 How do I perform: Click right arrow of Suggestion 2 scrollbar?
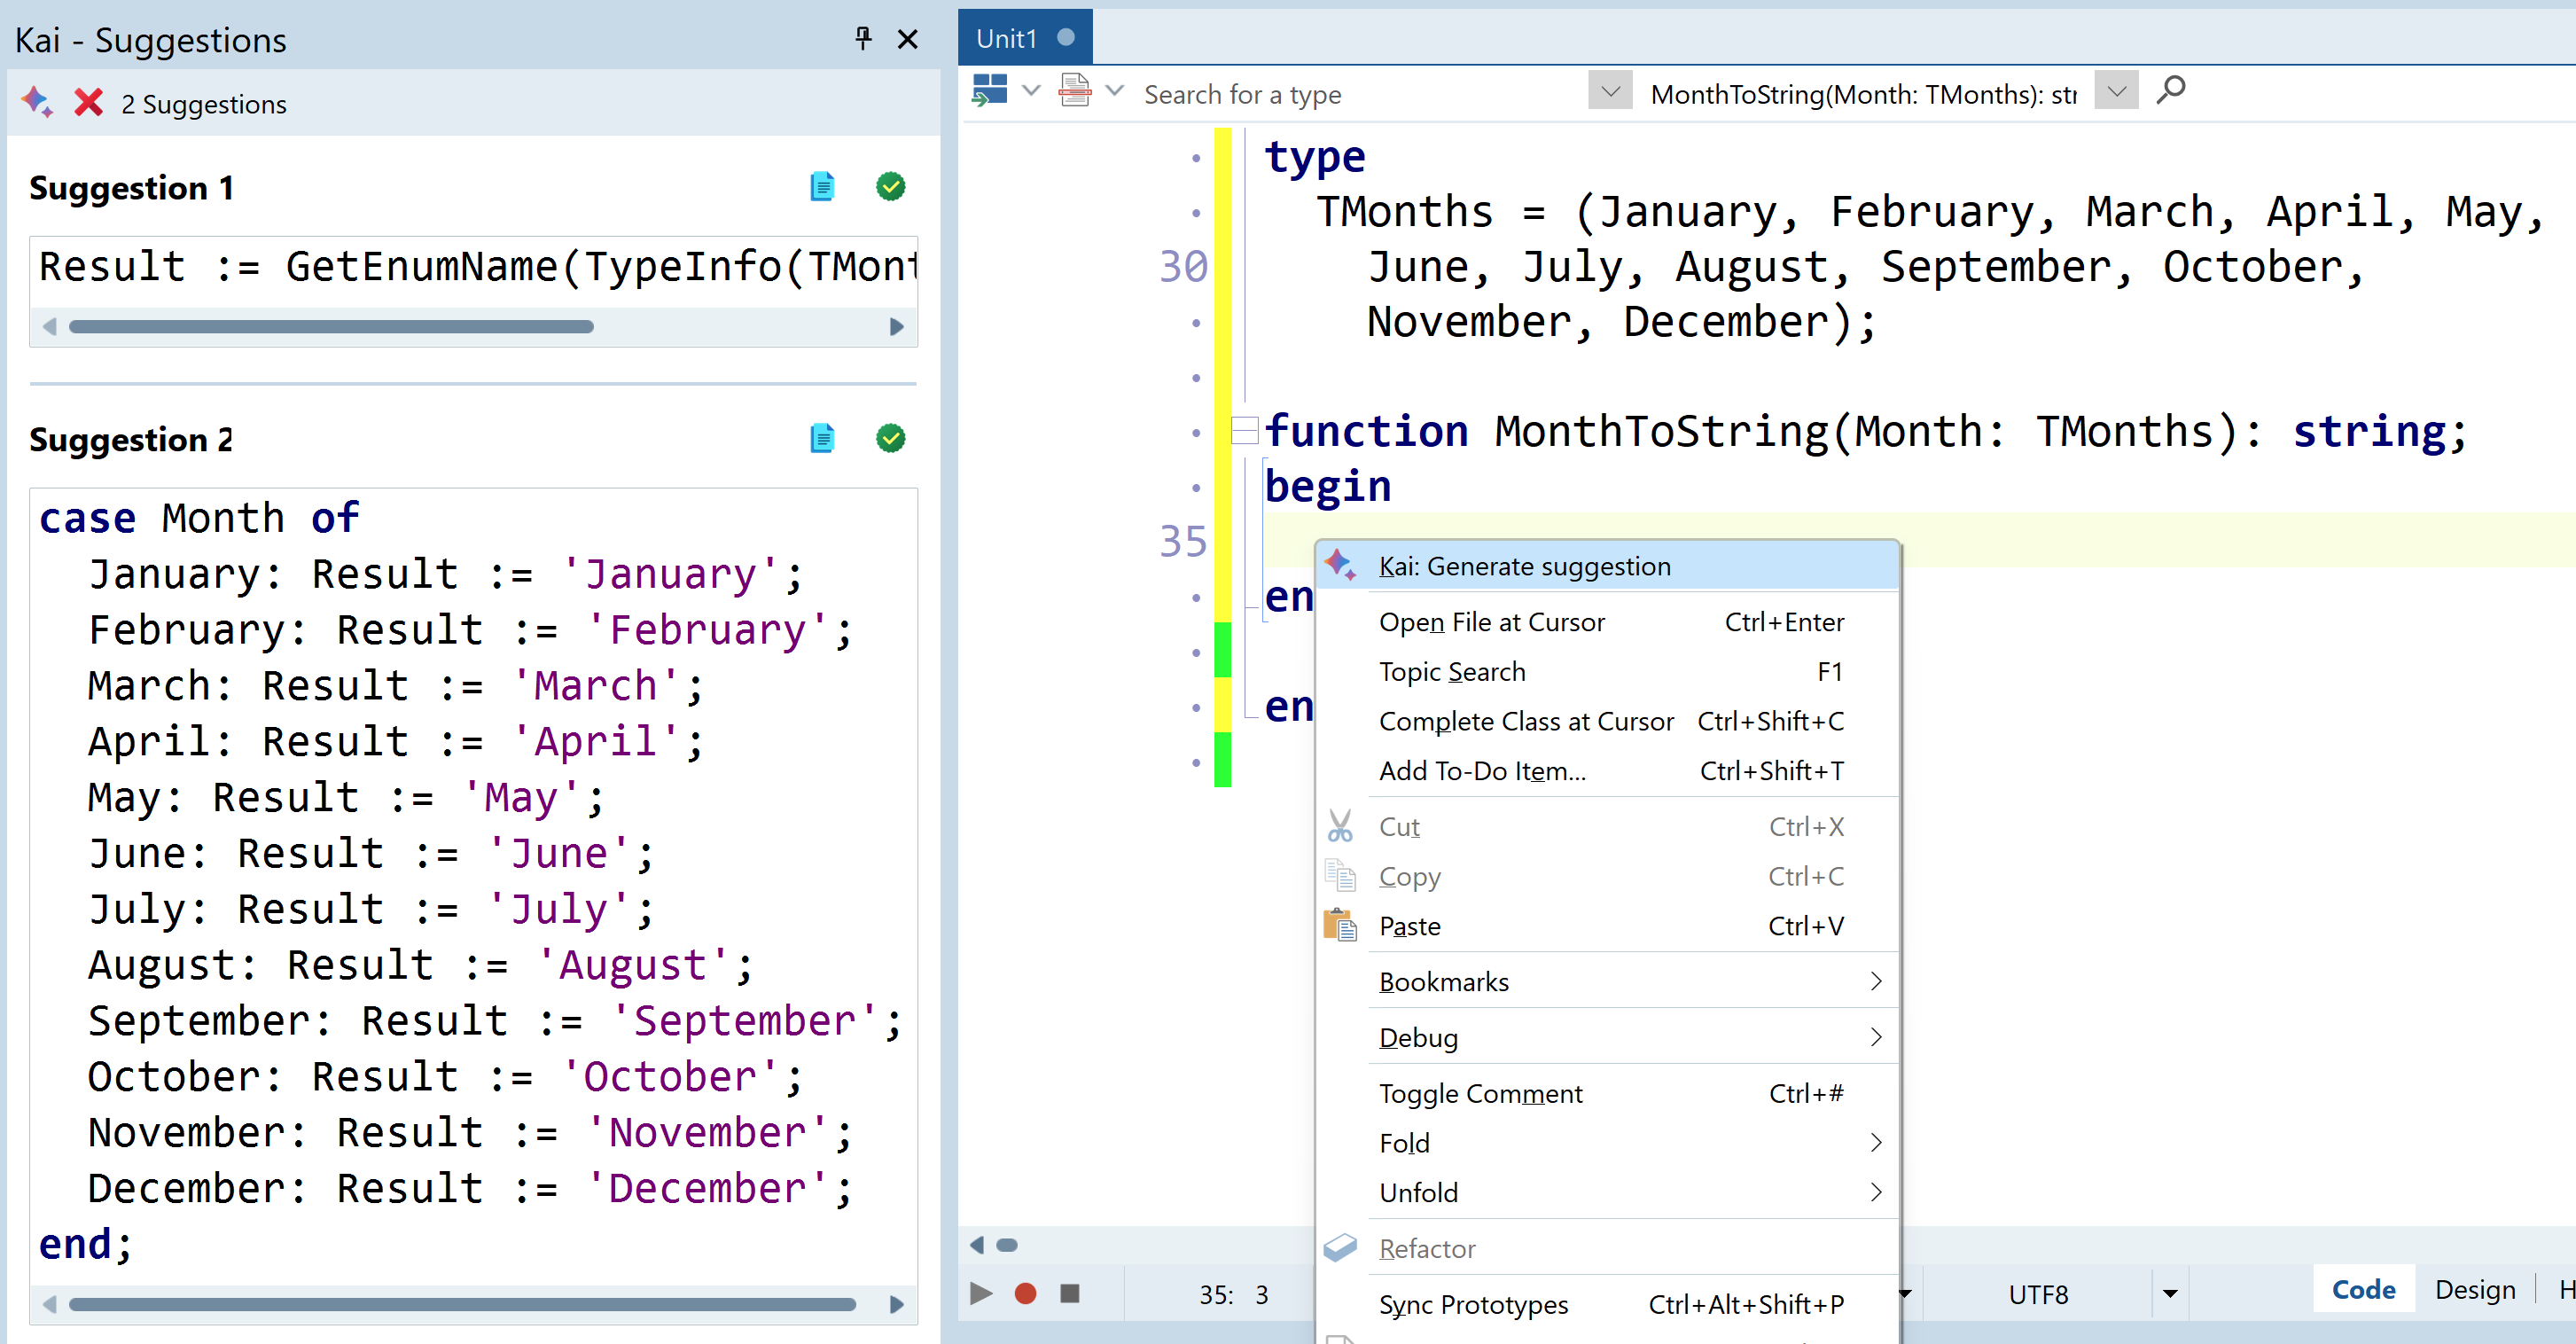896,1304
